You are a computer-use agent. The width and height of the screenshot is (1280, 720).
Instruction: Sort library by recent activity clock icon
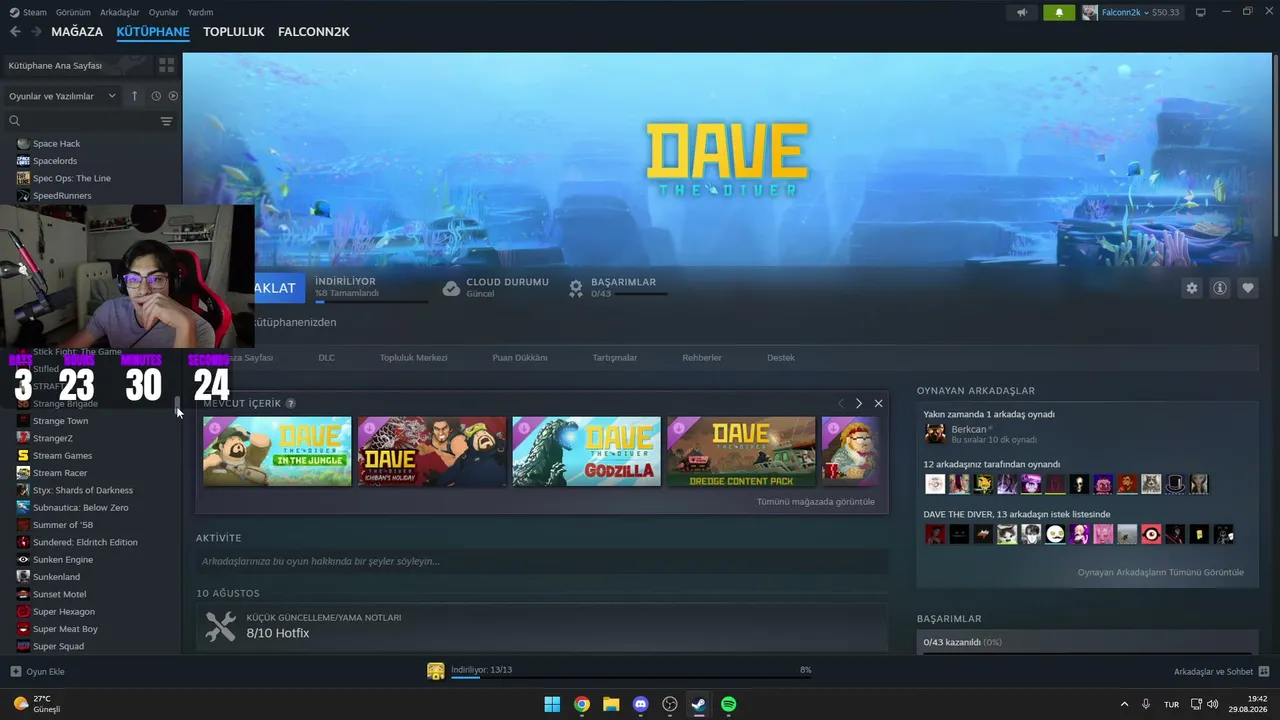coord(156,96)
